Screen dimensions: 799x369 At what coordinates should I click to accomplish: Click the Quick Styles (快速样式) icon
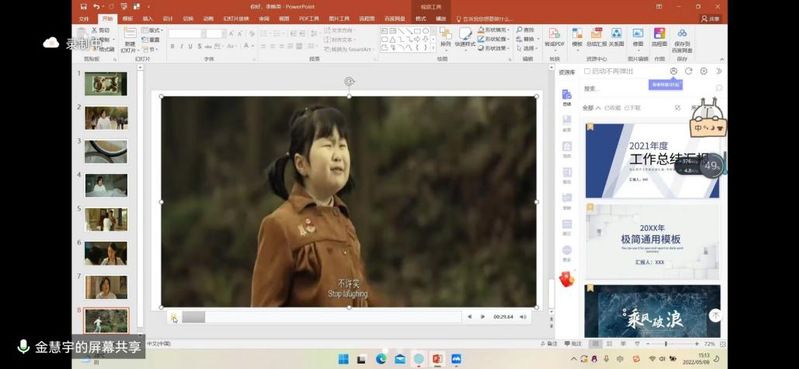coord(465,33)
